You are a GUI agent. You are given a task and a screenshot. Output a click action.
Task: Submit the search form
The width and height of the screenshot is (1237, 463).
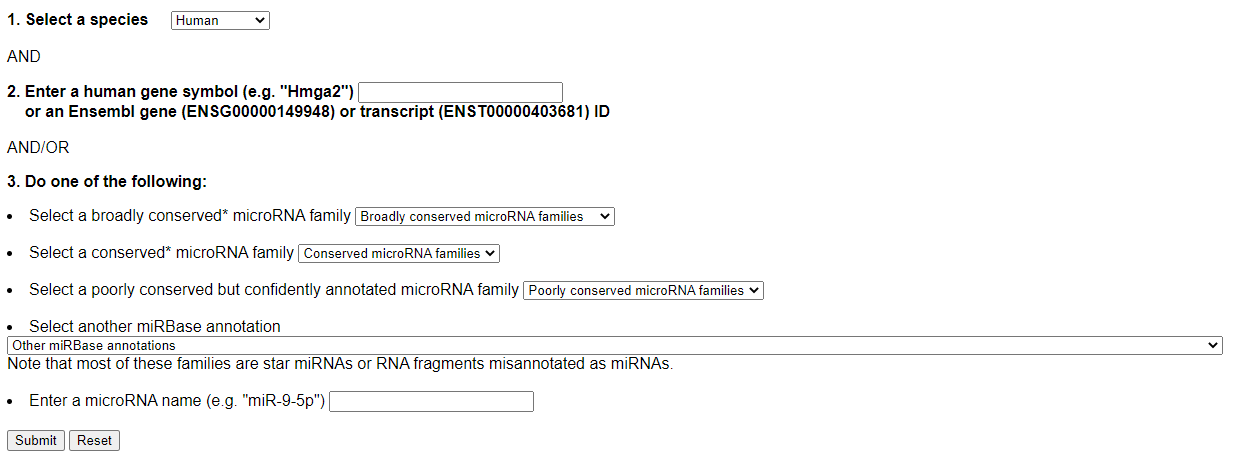point(36,440)
